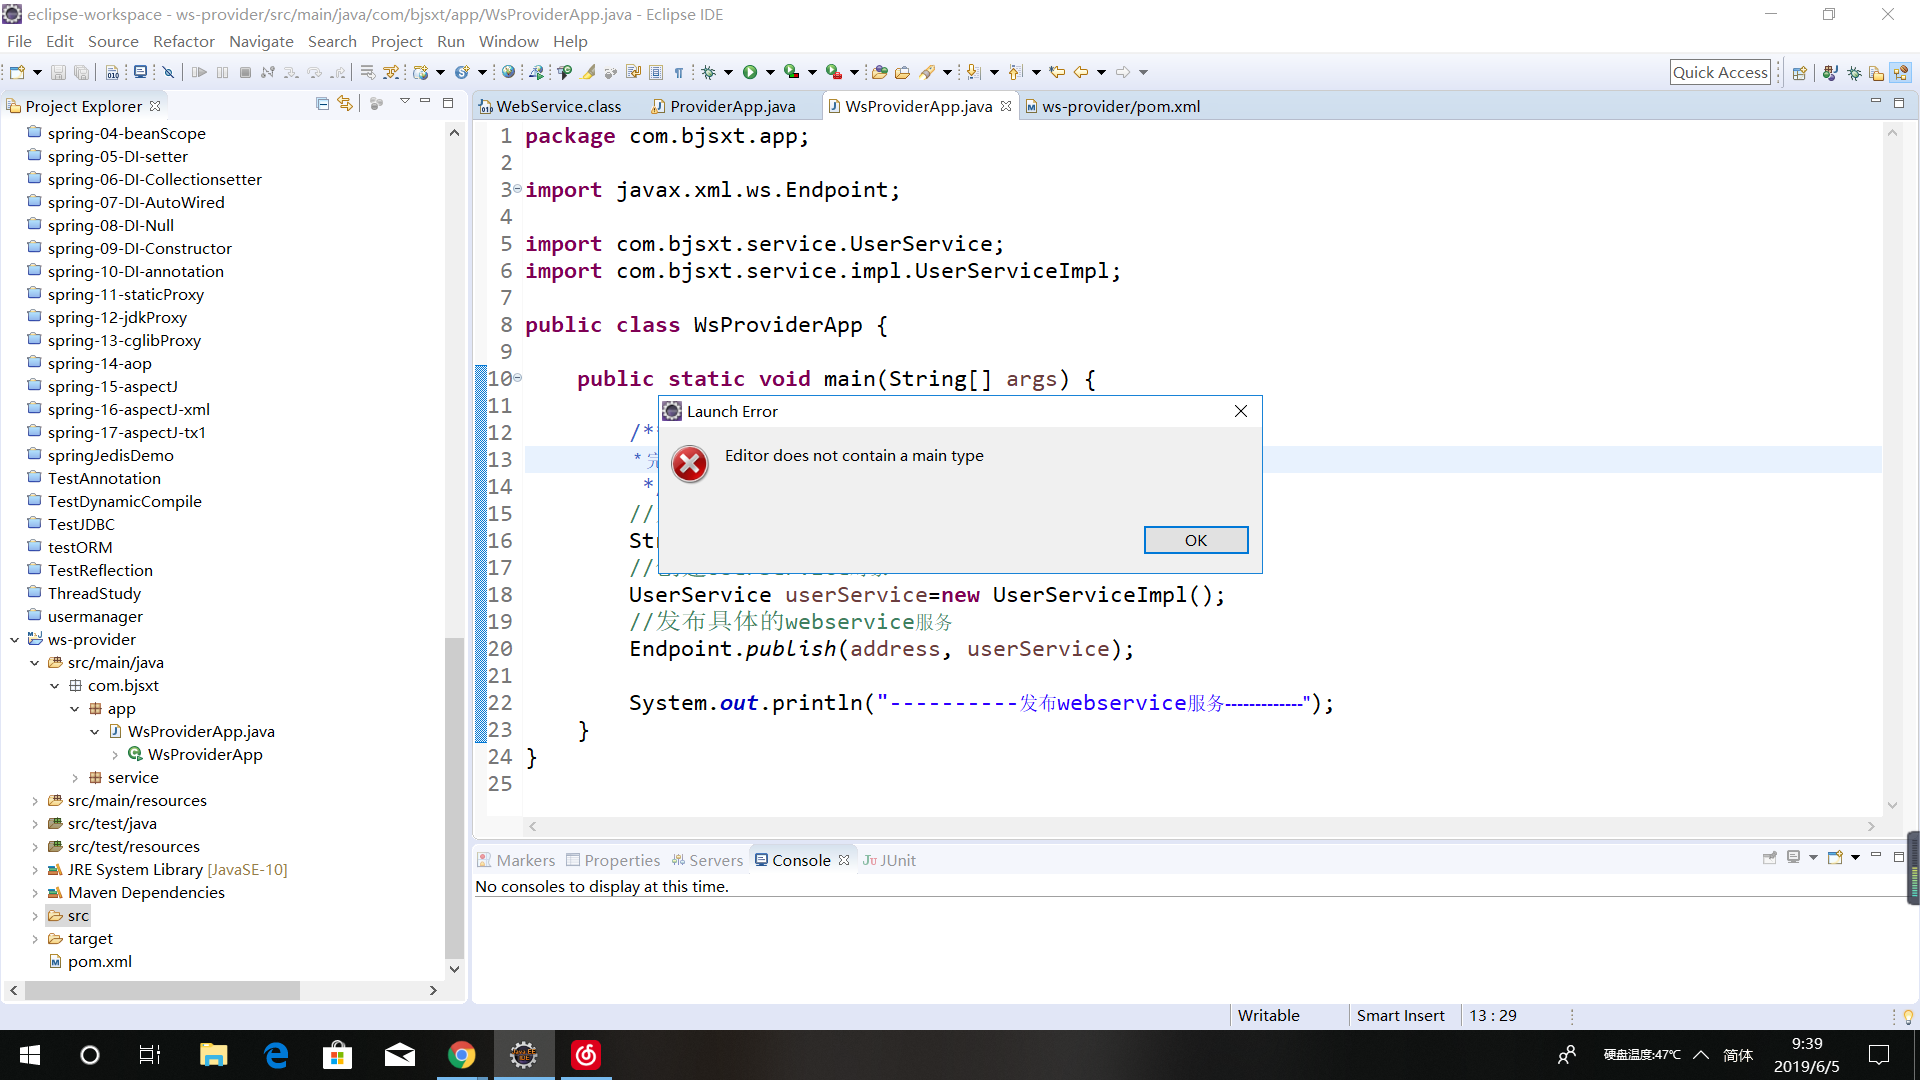Collapse the ws-provider project node

(14, 640)
